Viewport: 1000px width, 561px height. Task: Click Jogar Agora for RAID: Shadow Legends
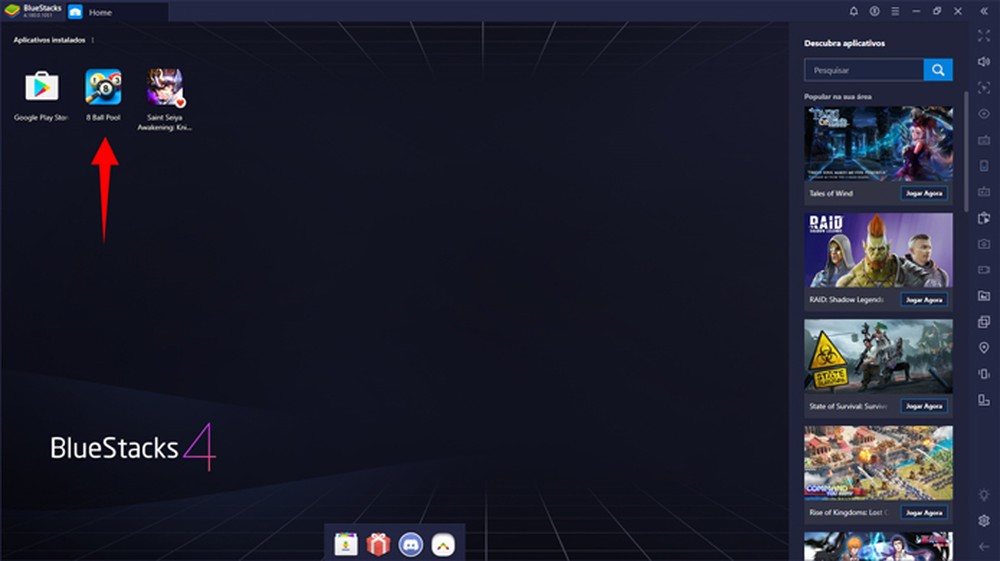[x=923, y=300]
